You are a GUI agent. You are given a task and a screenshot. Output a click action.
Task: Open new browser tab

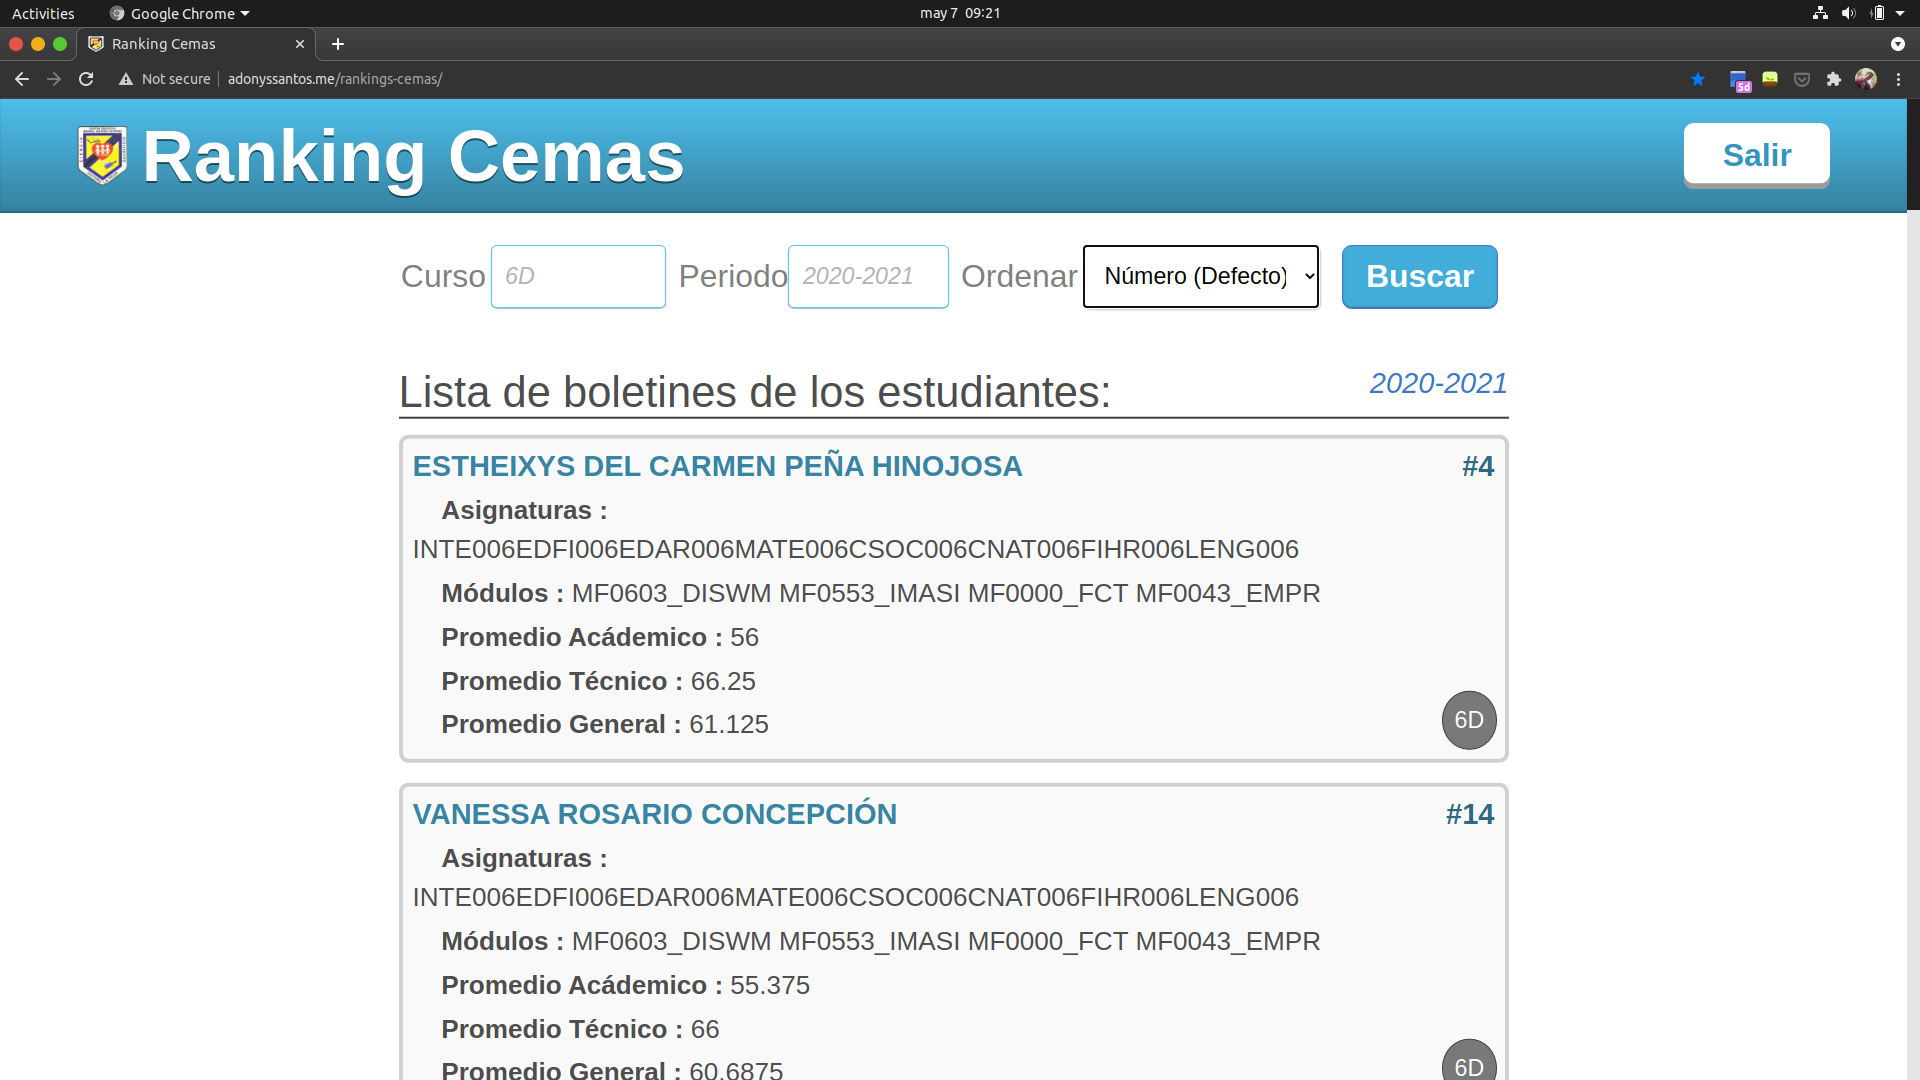(x=338, y=44)
